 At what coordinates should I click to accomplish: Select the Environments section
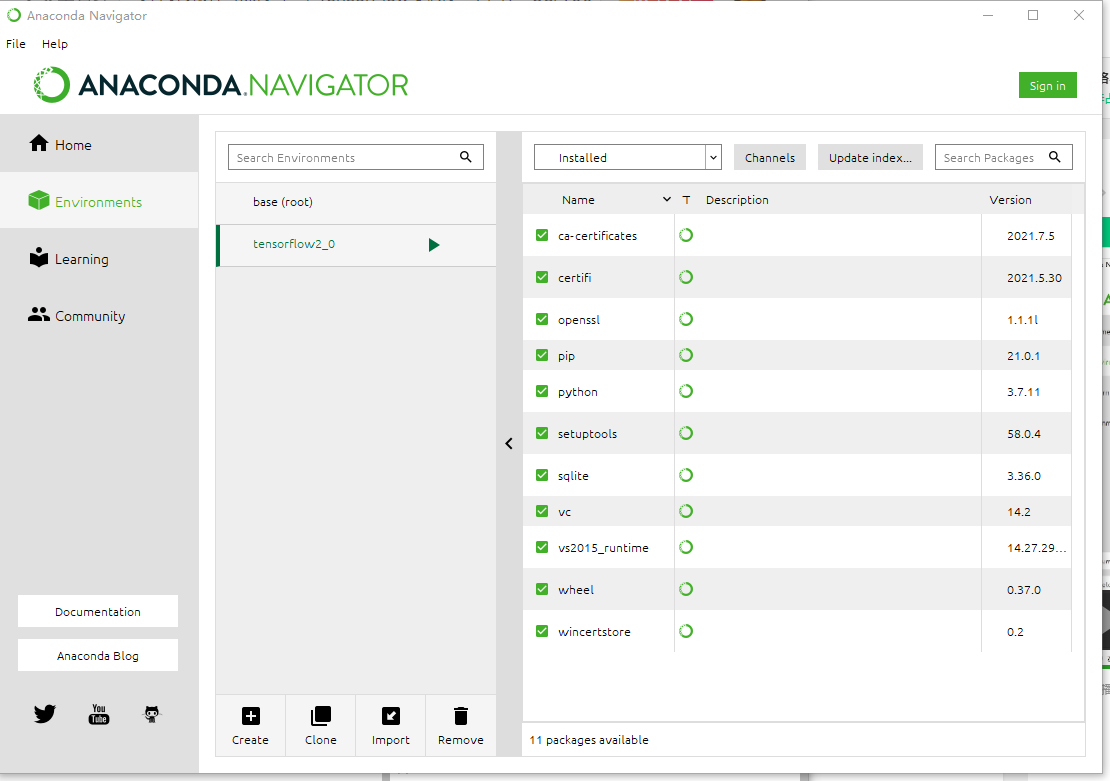pos(99,202)
